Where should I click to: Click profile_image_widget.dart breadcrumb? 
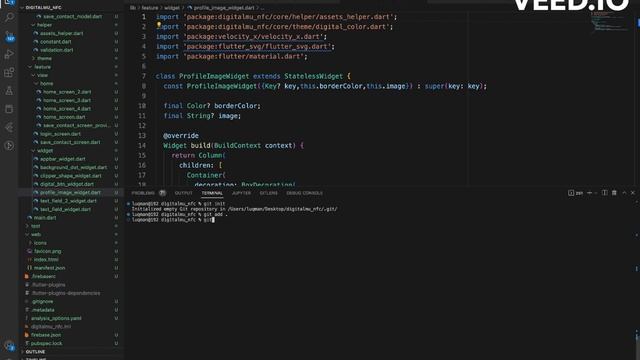[x=224, y=8]
